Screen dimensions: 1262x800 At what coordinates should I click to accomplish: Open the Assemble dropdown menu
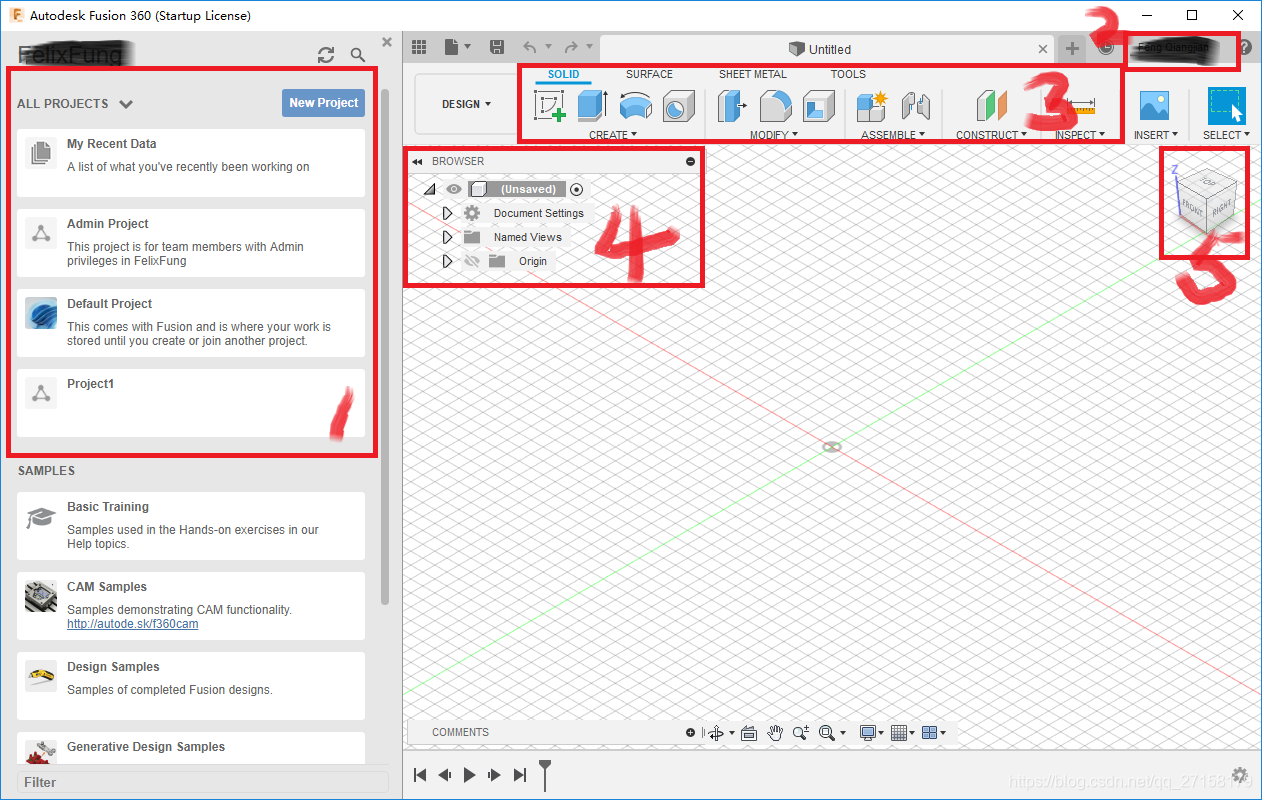coord(893,135)
